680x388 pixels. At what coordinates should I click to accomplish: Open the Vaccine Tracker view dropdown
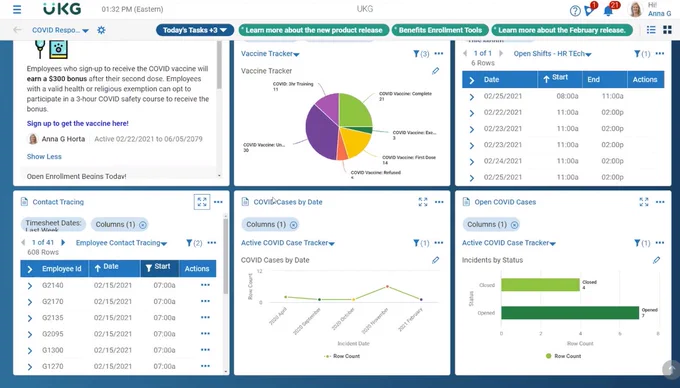click(270, 54)
